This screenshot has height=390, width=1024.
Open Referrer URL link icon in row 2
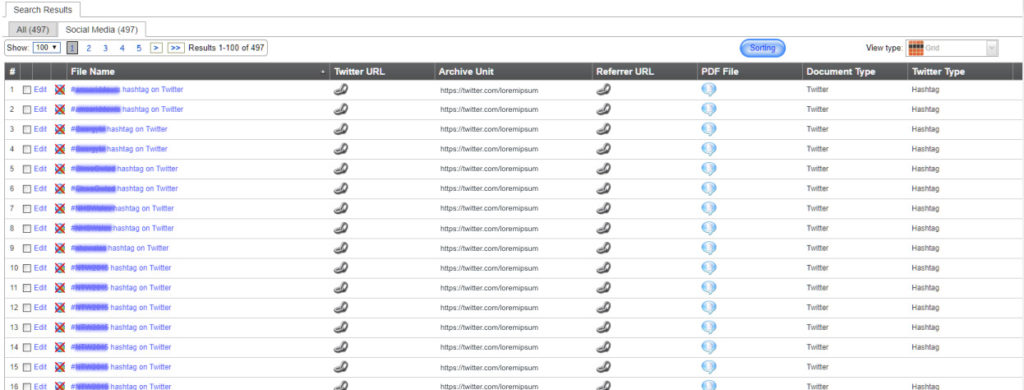pyautogui.click(x=603, y=110)
